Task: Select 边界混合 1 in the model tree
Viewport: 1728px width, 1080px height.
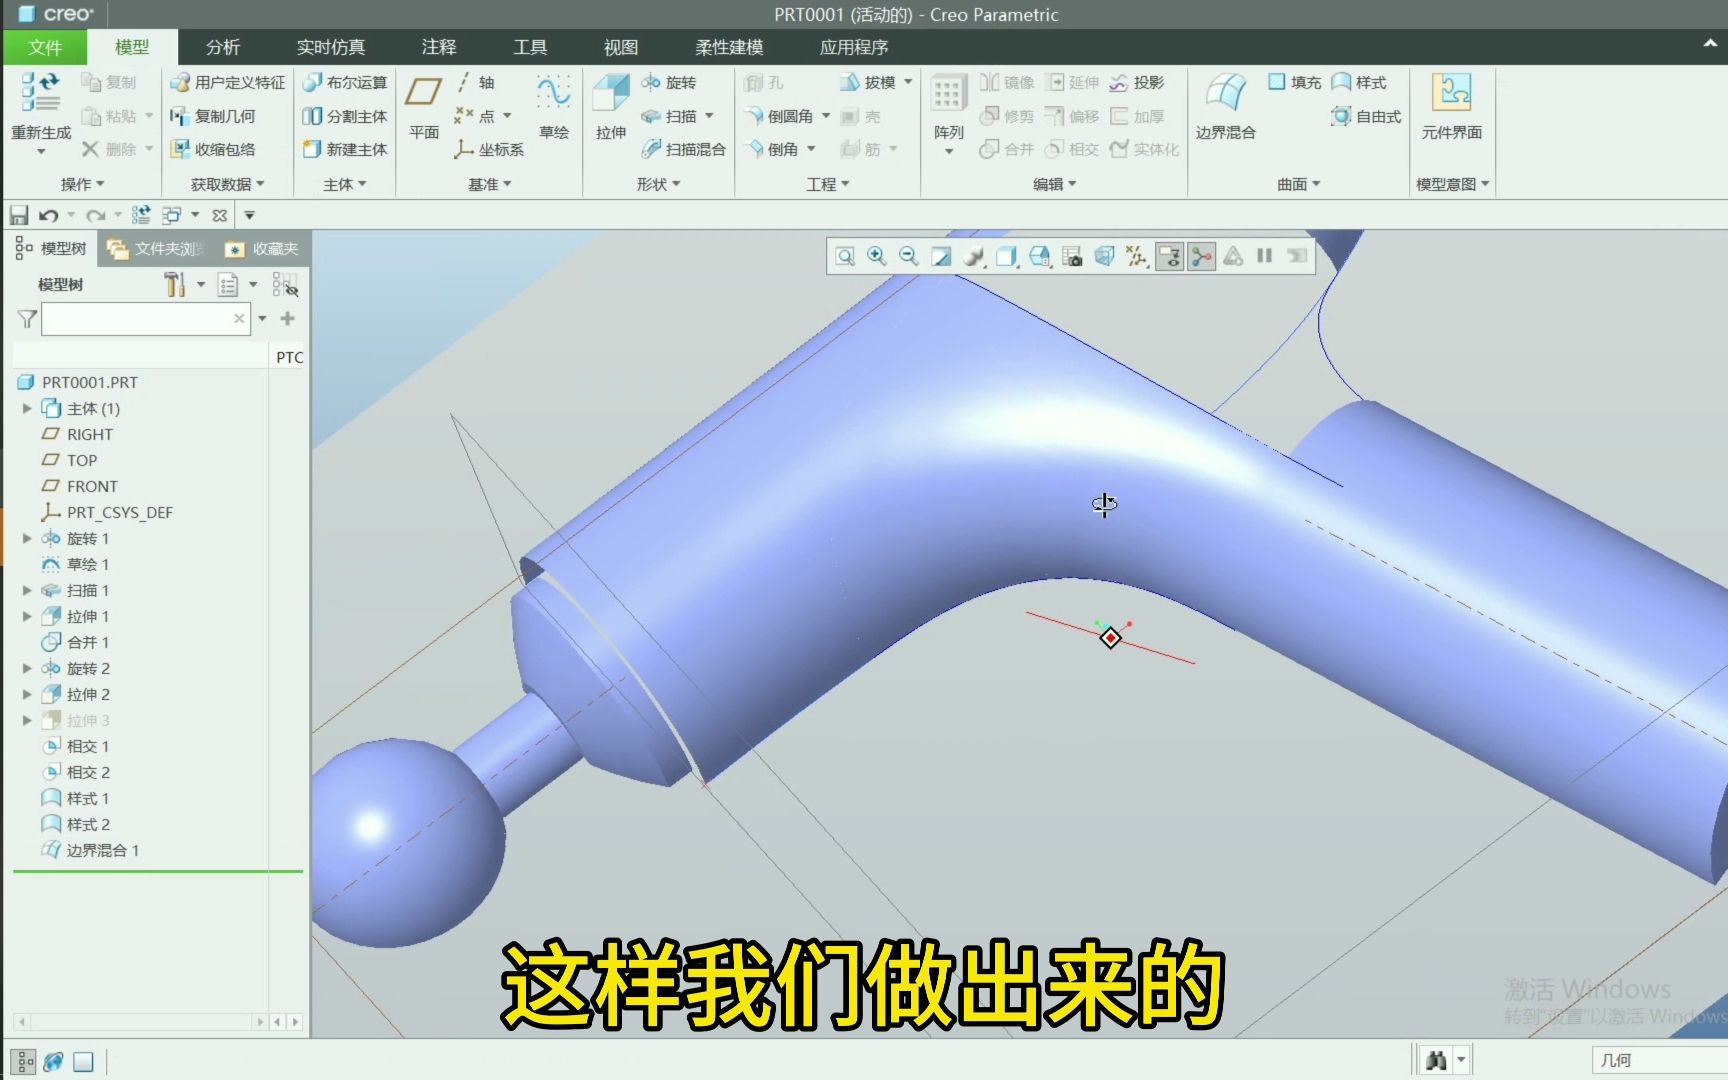Action: tap(90, 850)
